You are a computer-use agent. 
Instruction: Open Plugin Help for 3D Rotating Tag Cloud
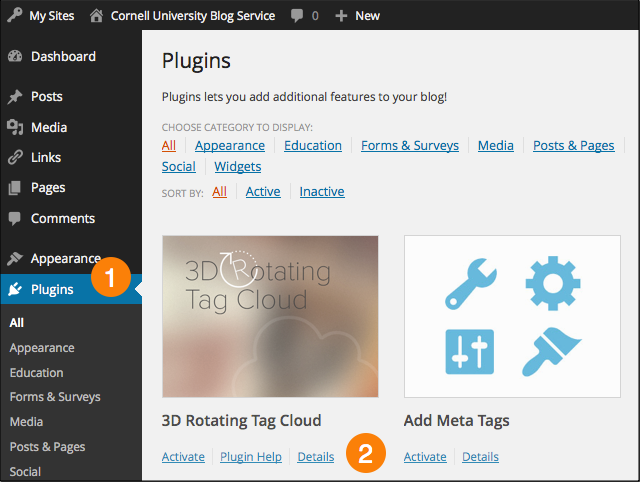click(251, 457)
